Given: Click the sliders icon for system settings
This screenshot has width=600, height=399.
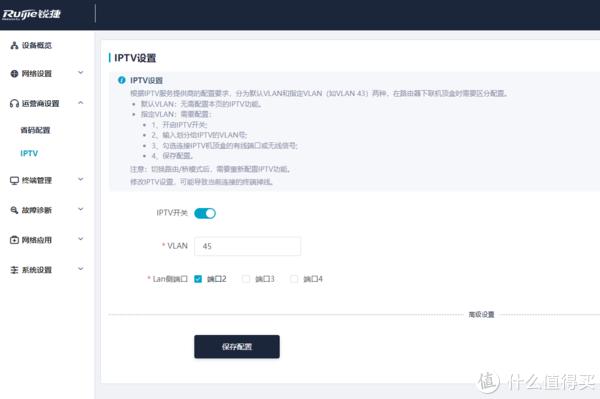Looking at the screenshot, I should point(14,270).
